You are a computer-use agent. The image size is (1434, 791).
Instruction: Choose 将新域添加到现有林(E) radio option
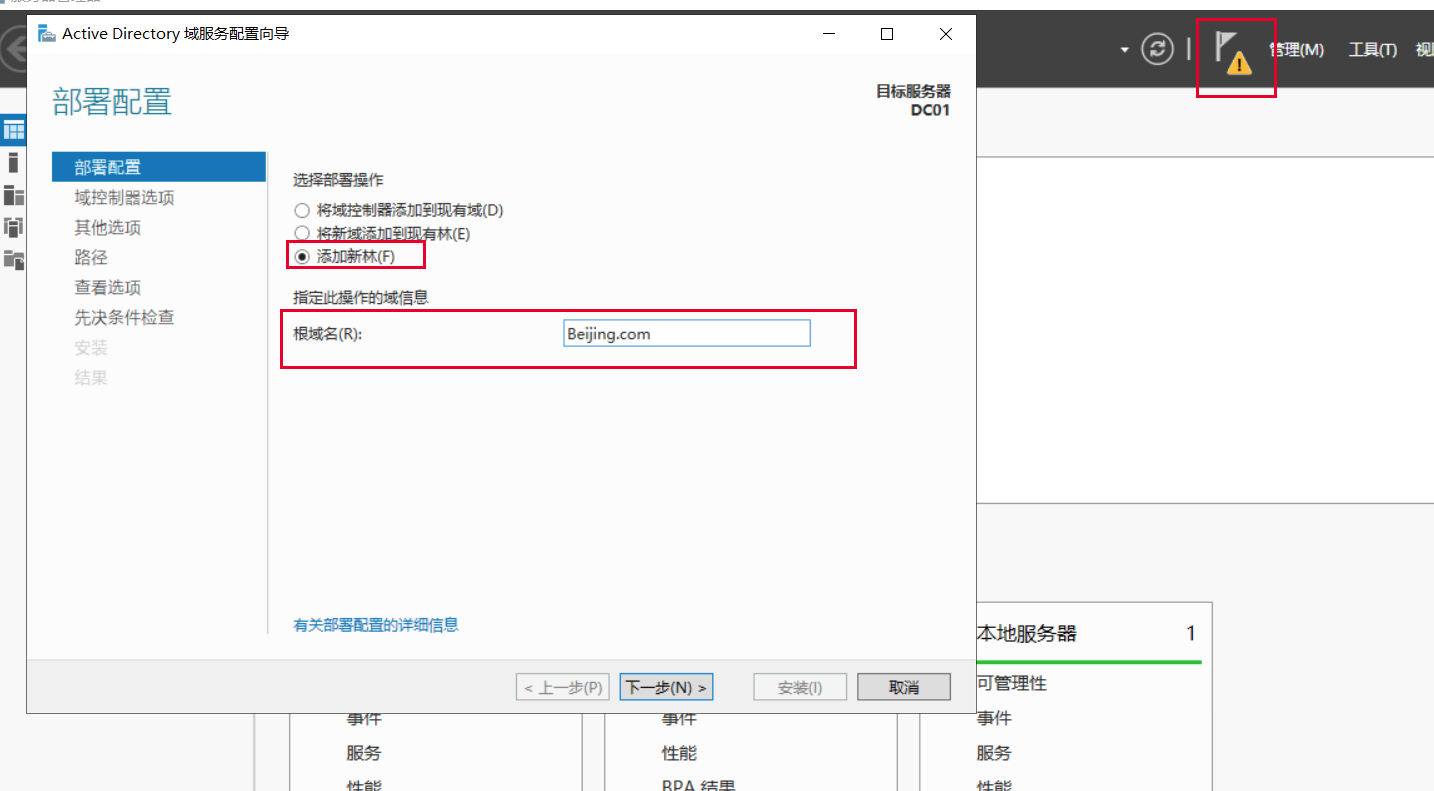pyautogui.click(x=302, y=234)
